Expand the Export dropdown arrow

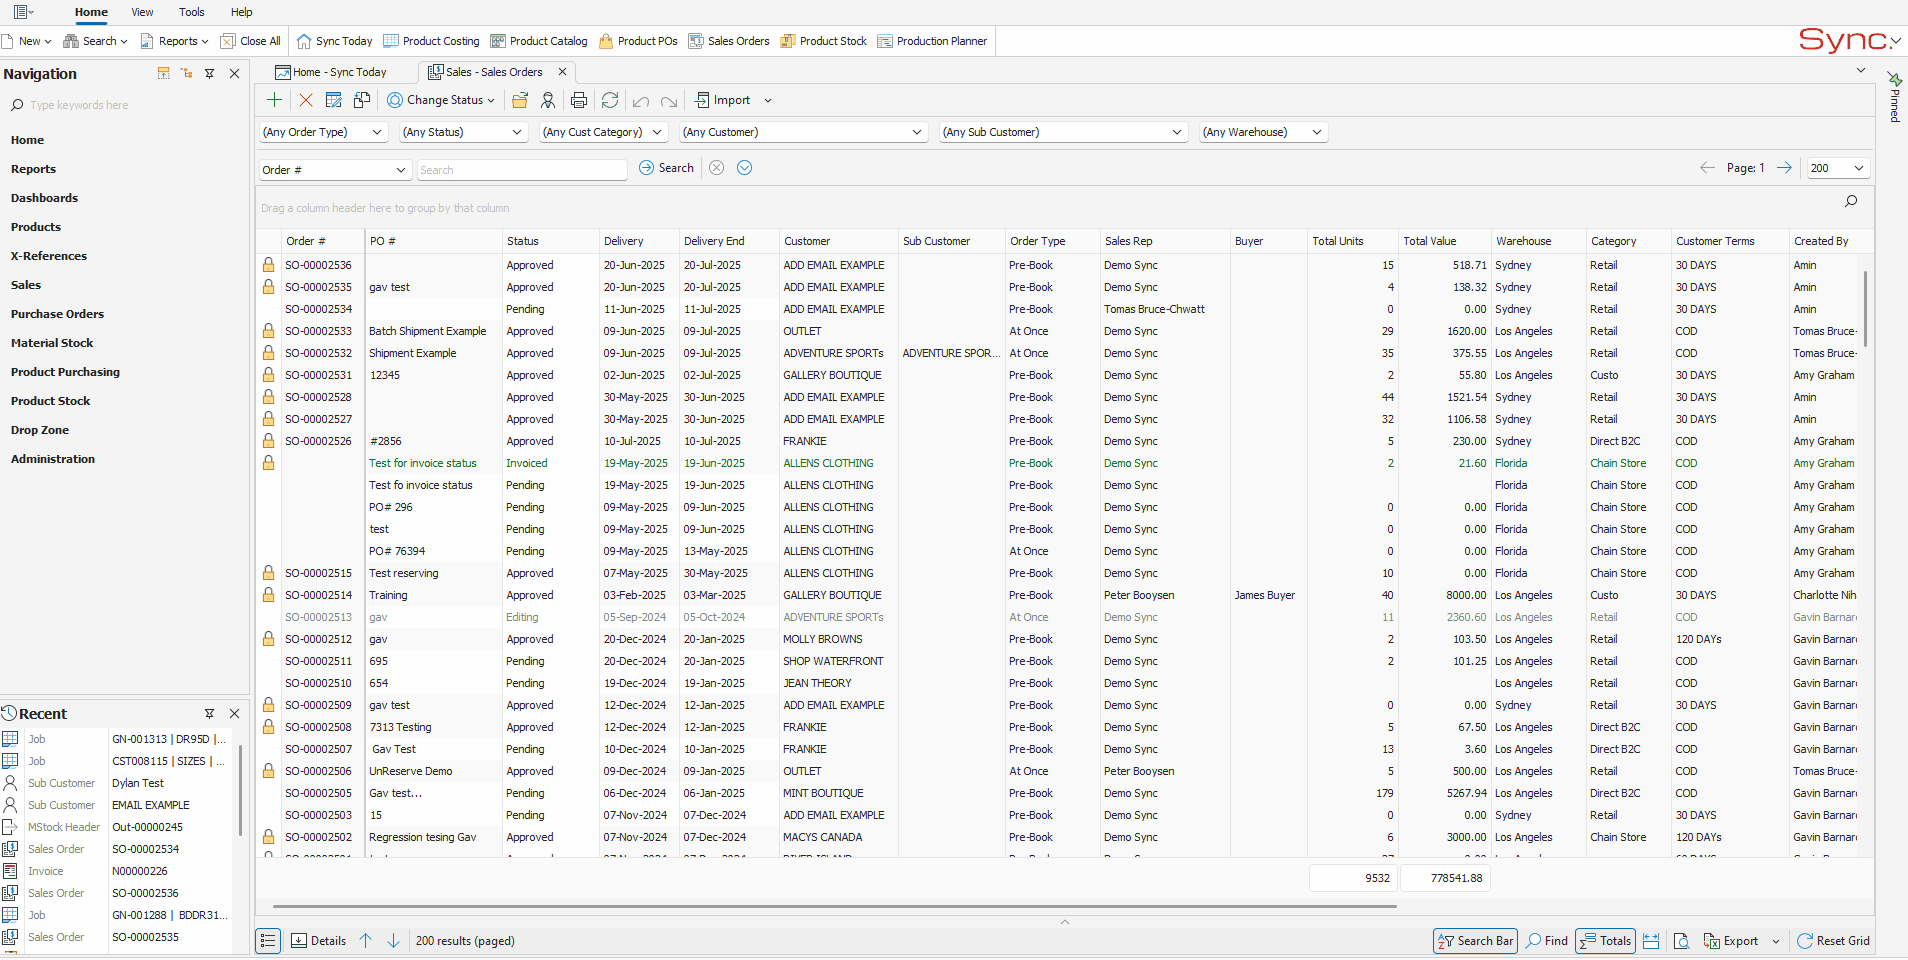[x=1776, y=941]
